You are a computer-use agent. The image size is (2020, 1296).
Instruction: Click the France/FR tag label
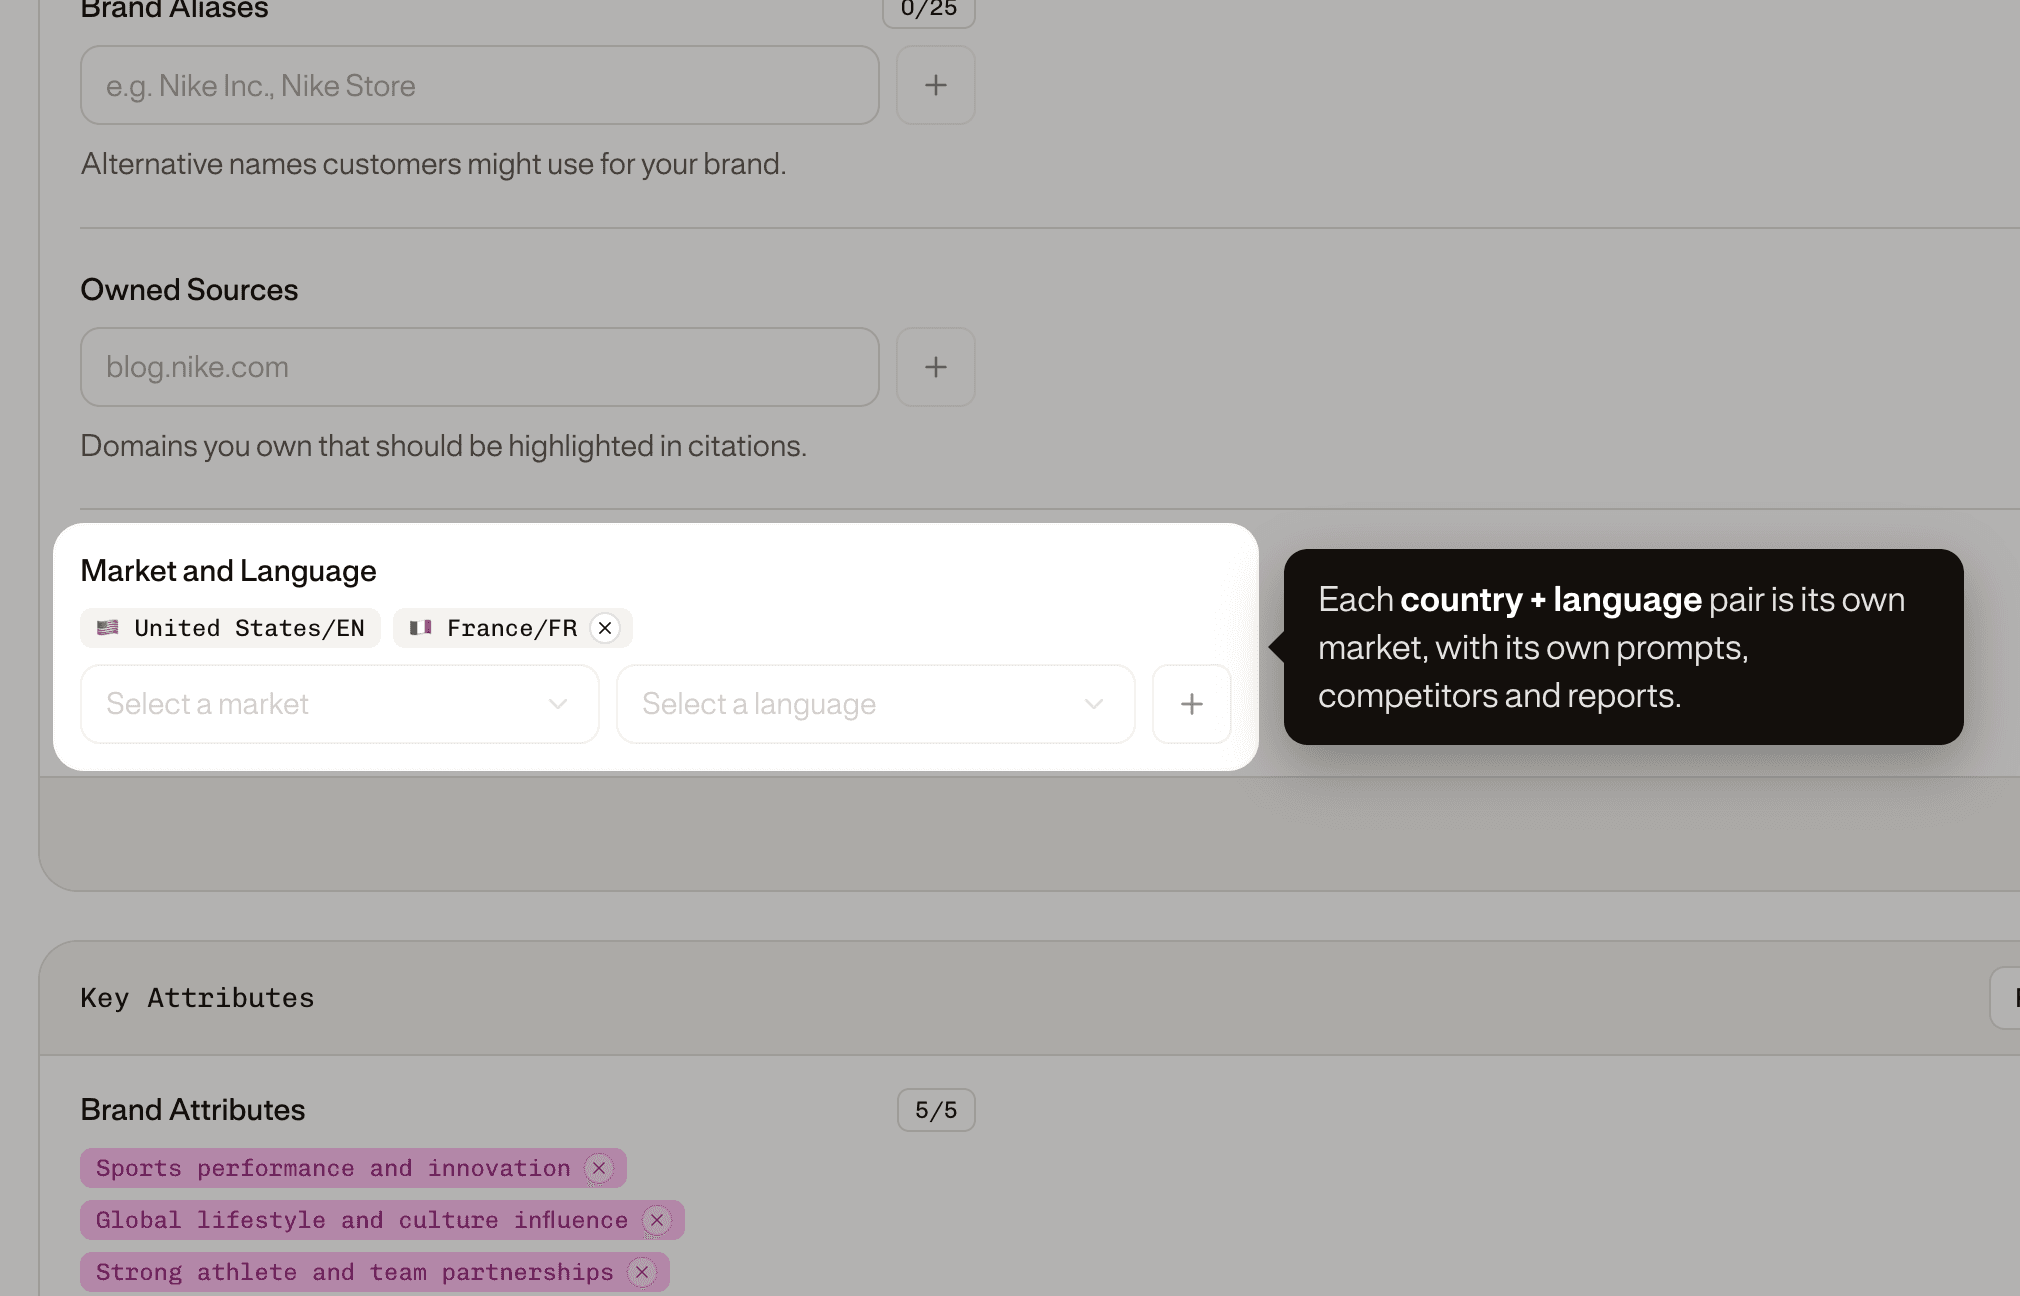(x=512, y=628)
